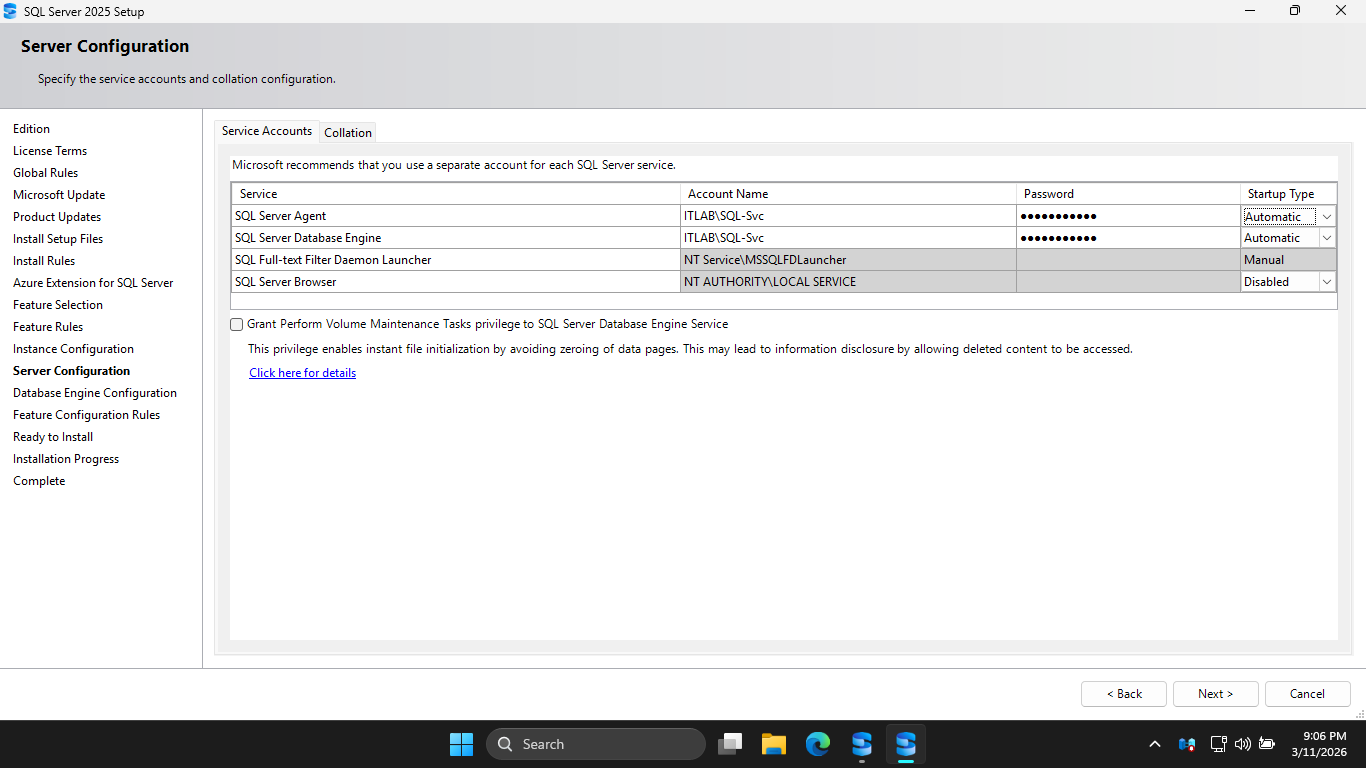Click the Next button

(x=1215, y=694)
